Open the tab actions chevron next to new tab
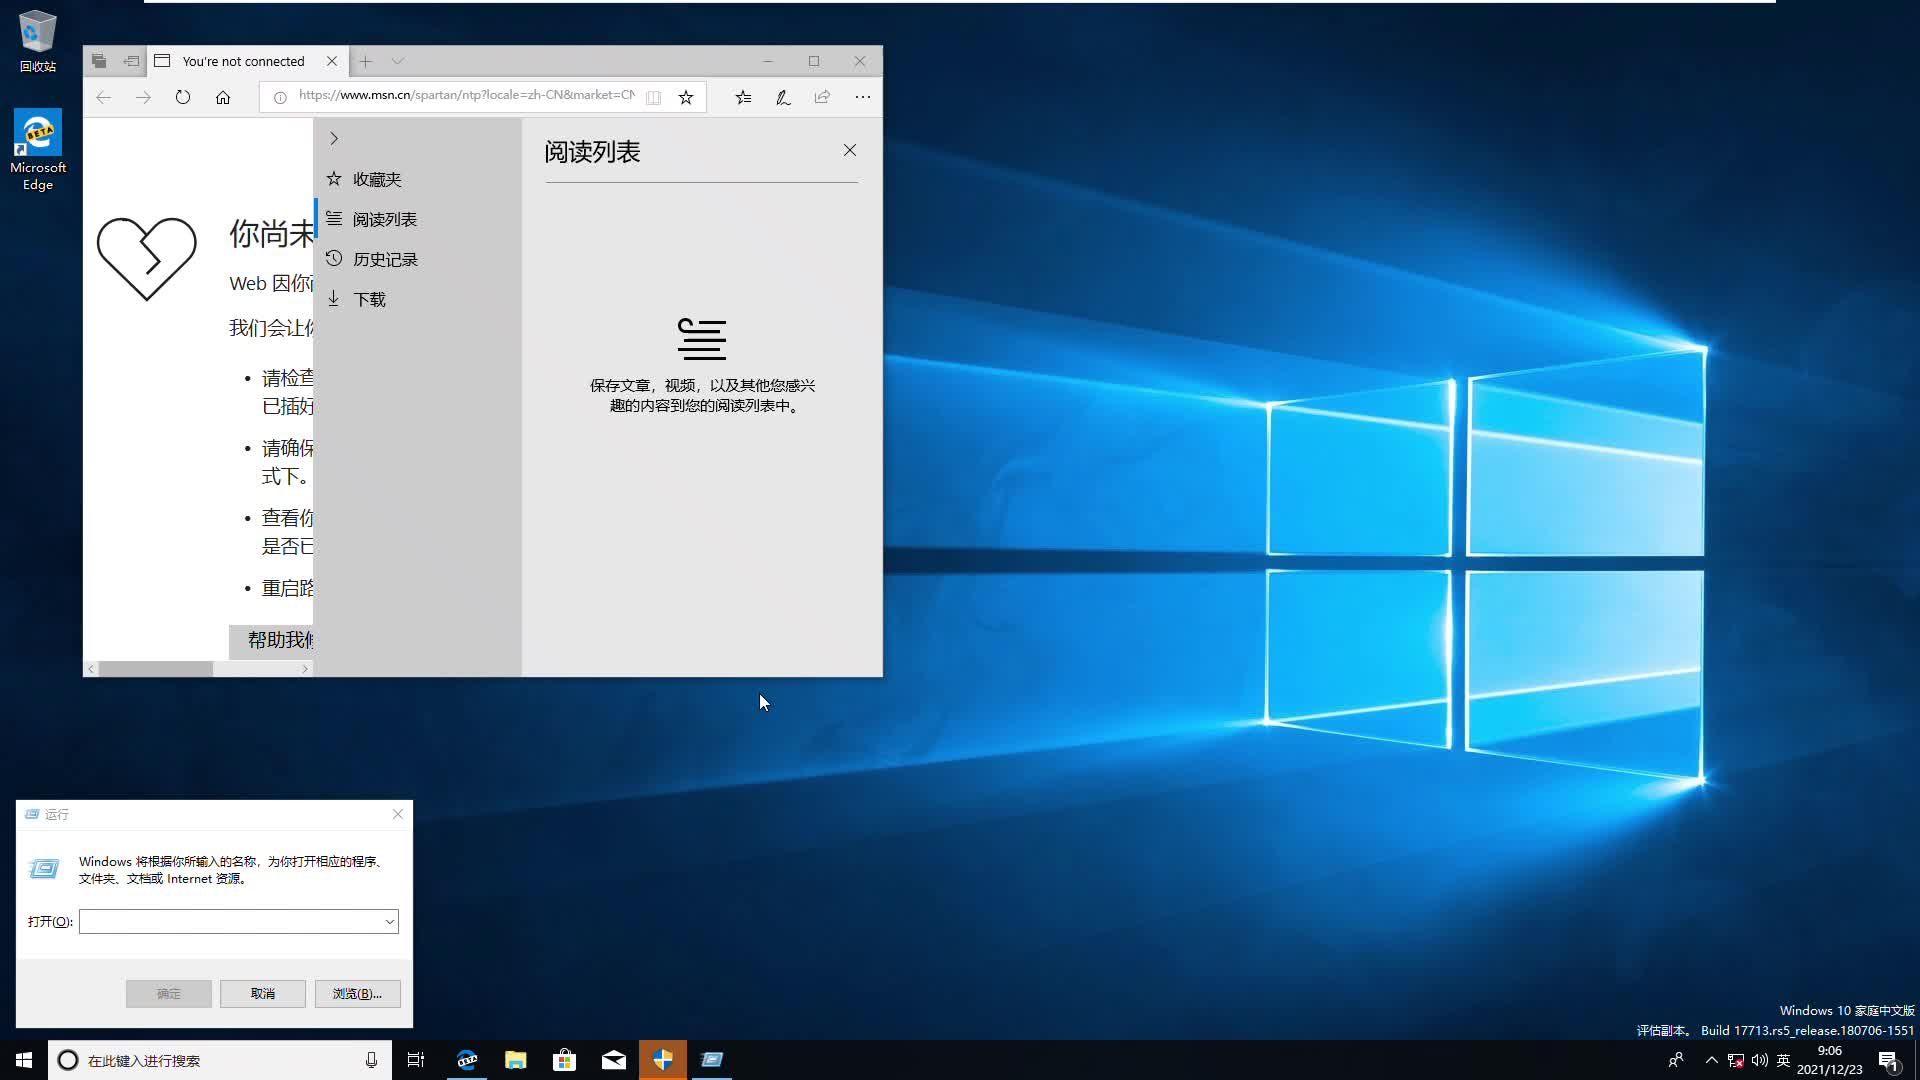This screenshot has height=1080, width=1920. pyautogui.click(x=399, y=61)
